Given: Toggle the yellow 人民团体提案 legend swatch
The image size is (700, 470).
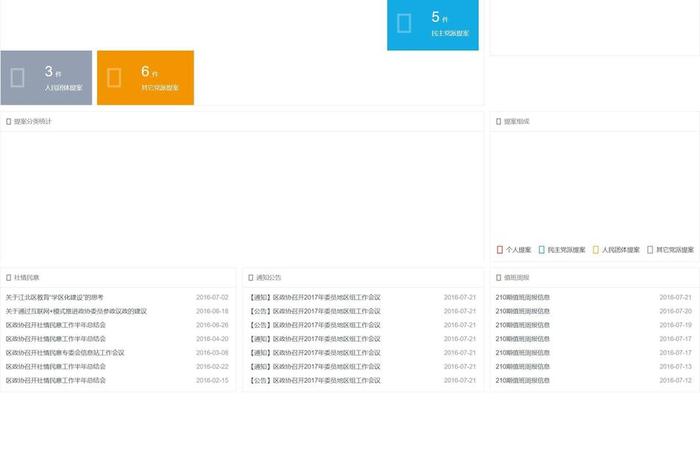Looking at the screenshot, I should (596, 250).
